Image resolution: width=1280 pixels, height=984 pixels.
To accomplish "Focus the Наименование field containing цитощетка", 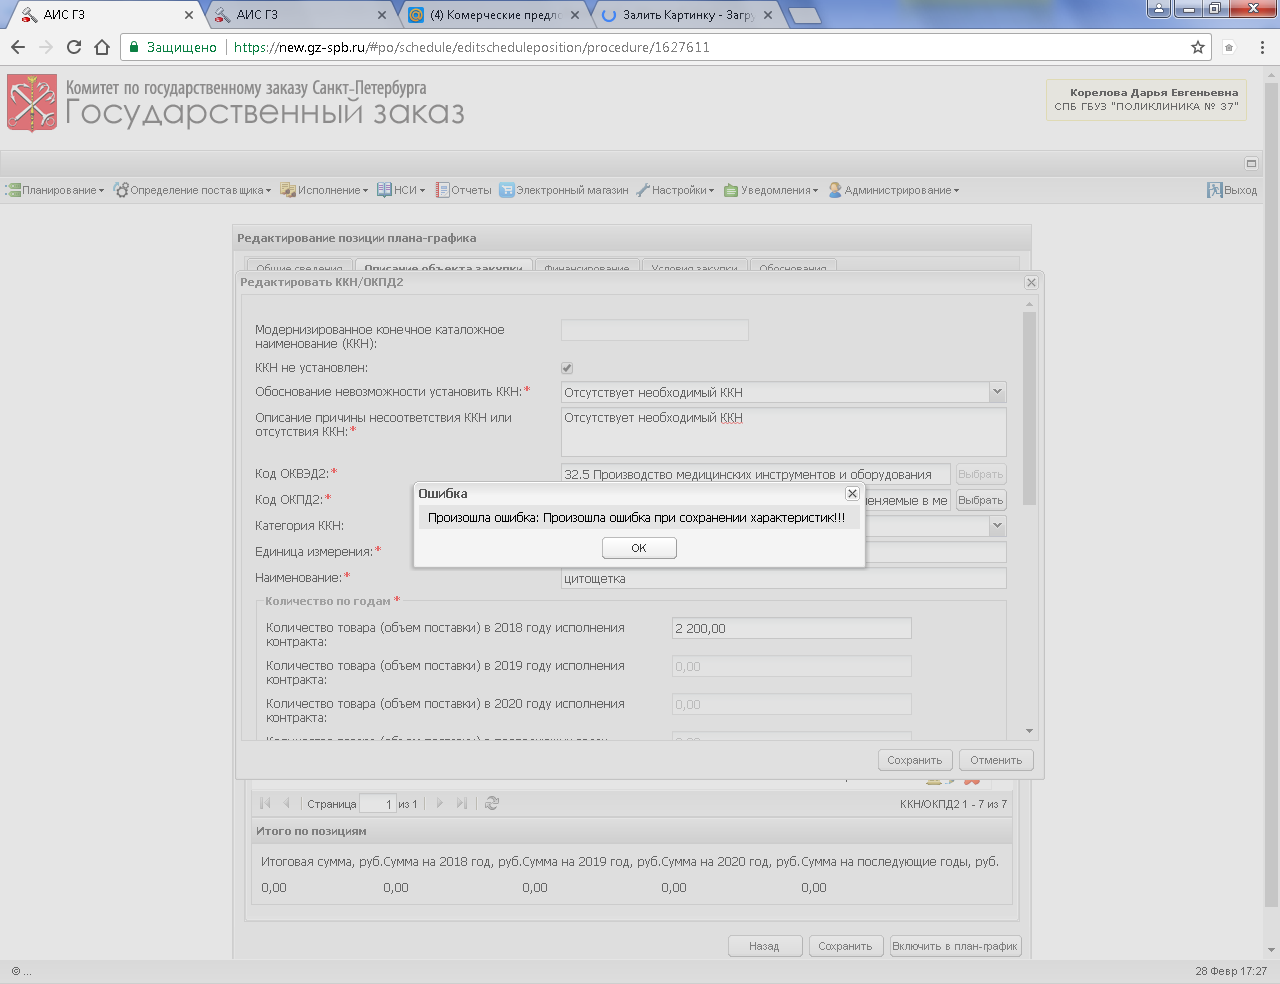I will [784, 578].
